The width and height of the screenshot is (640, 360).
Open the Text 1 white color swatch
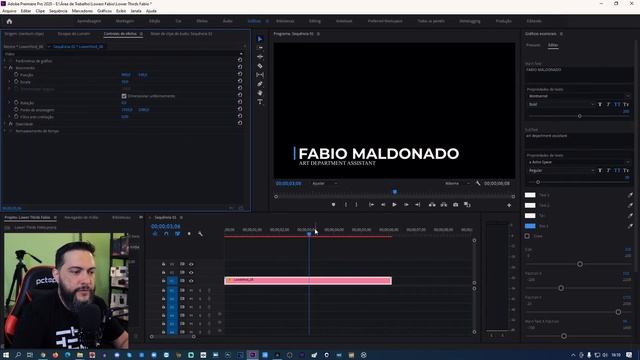pyautogui.click(x=530, y=195)
